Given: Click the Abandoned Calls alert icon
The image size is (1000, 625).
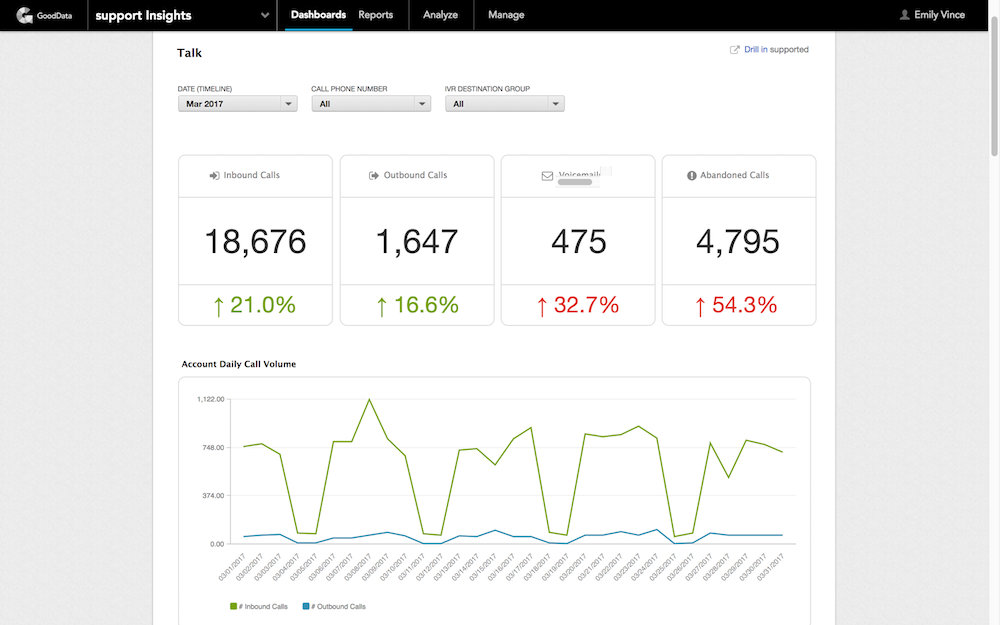Looking at the screenshot, I should (x=691, y=176).
